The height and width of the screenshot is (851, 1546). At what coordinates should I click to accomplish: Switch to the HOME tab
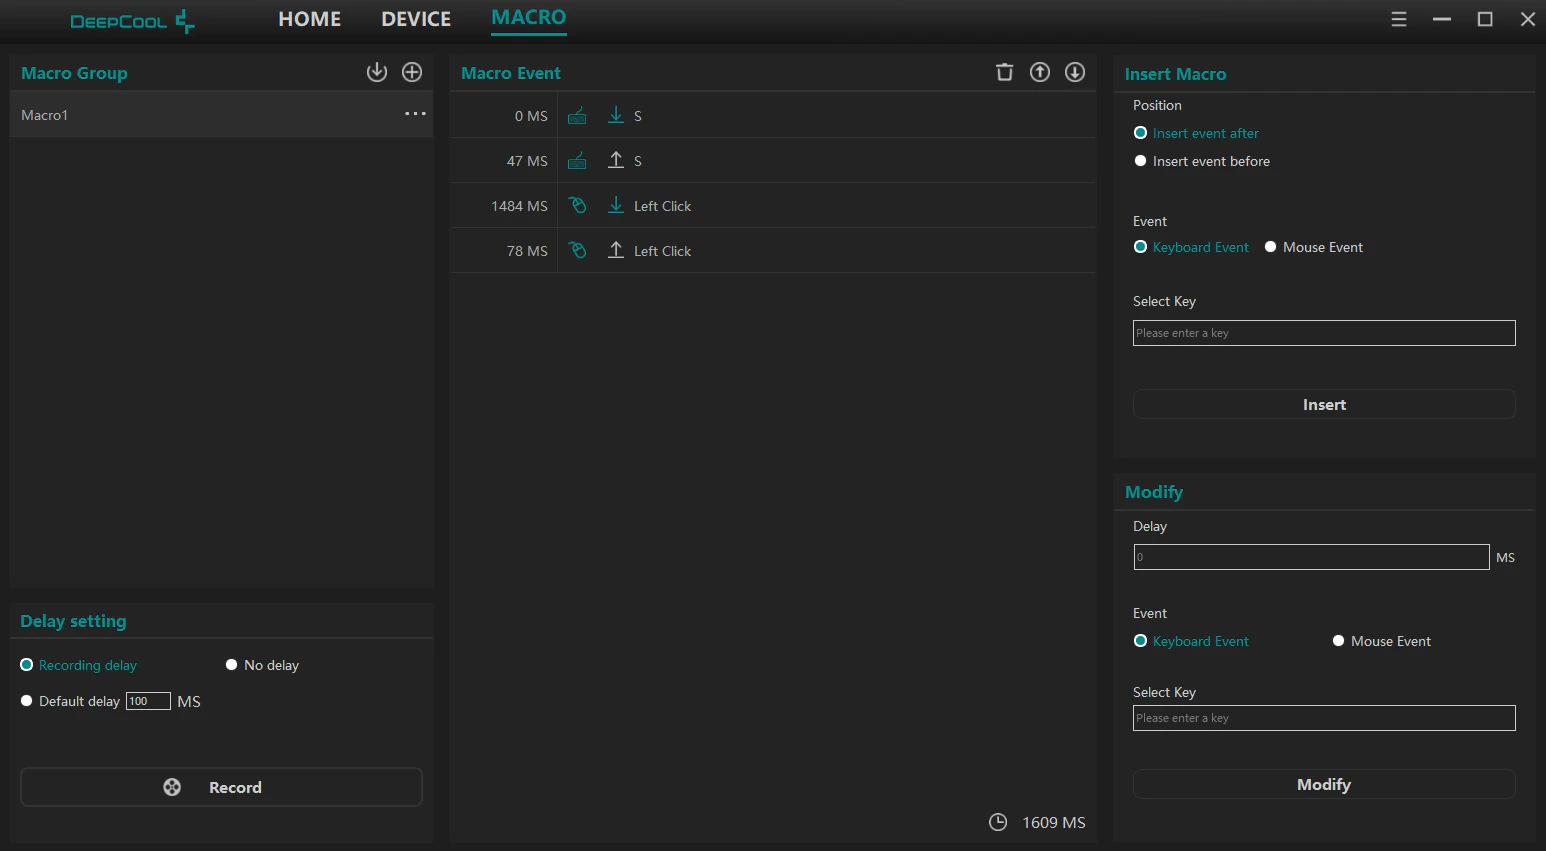[x=310, y=19]
